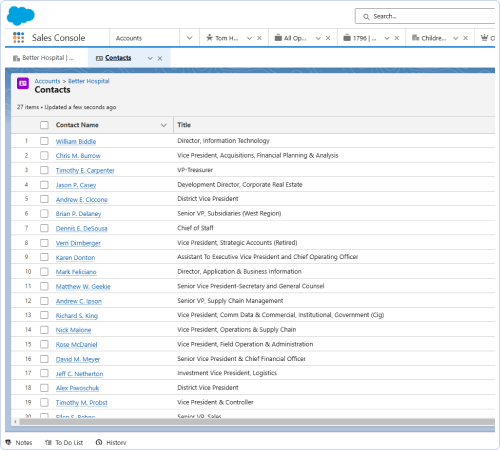The height and width of the screenshot is (450, 500).
Task: Open Notes utility icon
Action: pyautogui.click(x=9, y=442)
